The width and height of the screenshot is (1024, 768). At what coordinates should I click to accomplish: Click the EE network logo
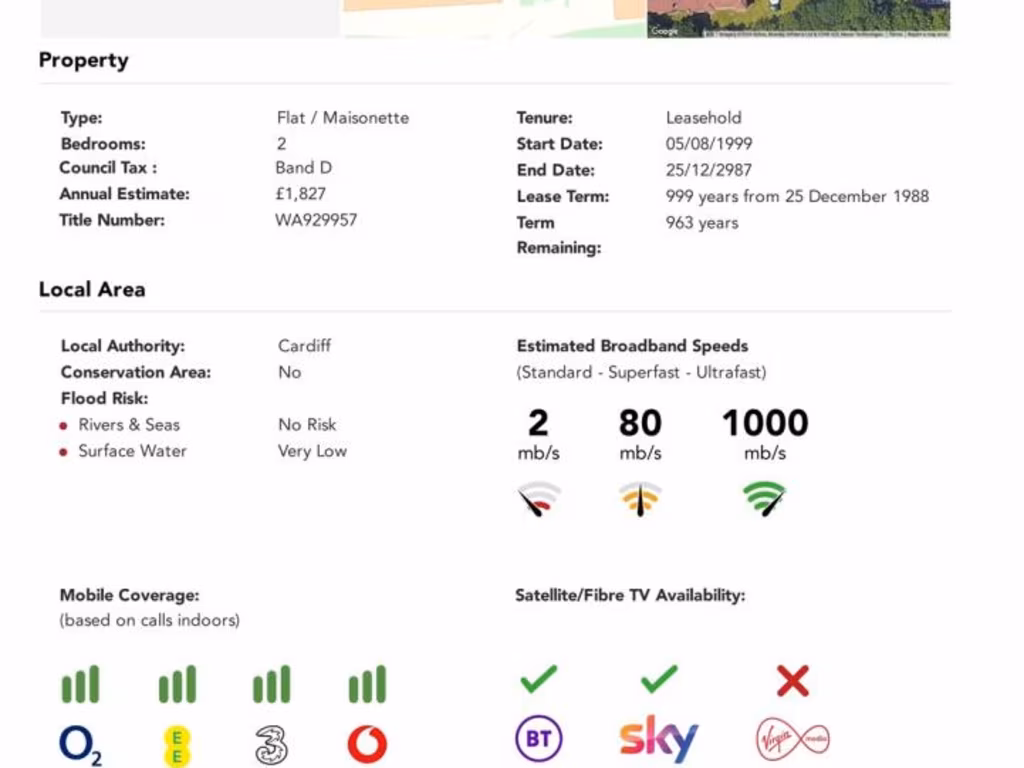[x=177, y=745]
